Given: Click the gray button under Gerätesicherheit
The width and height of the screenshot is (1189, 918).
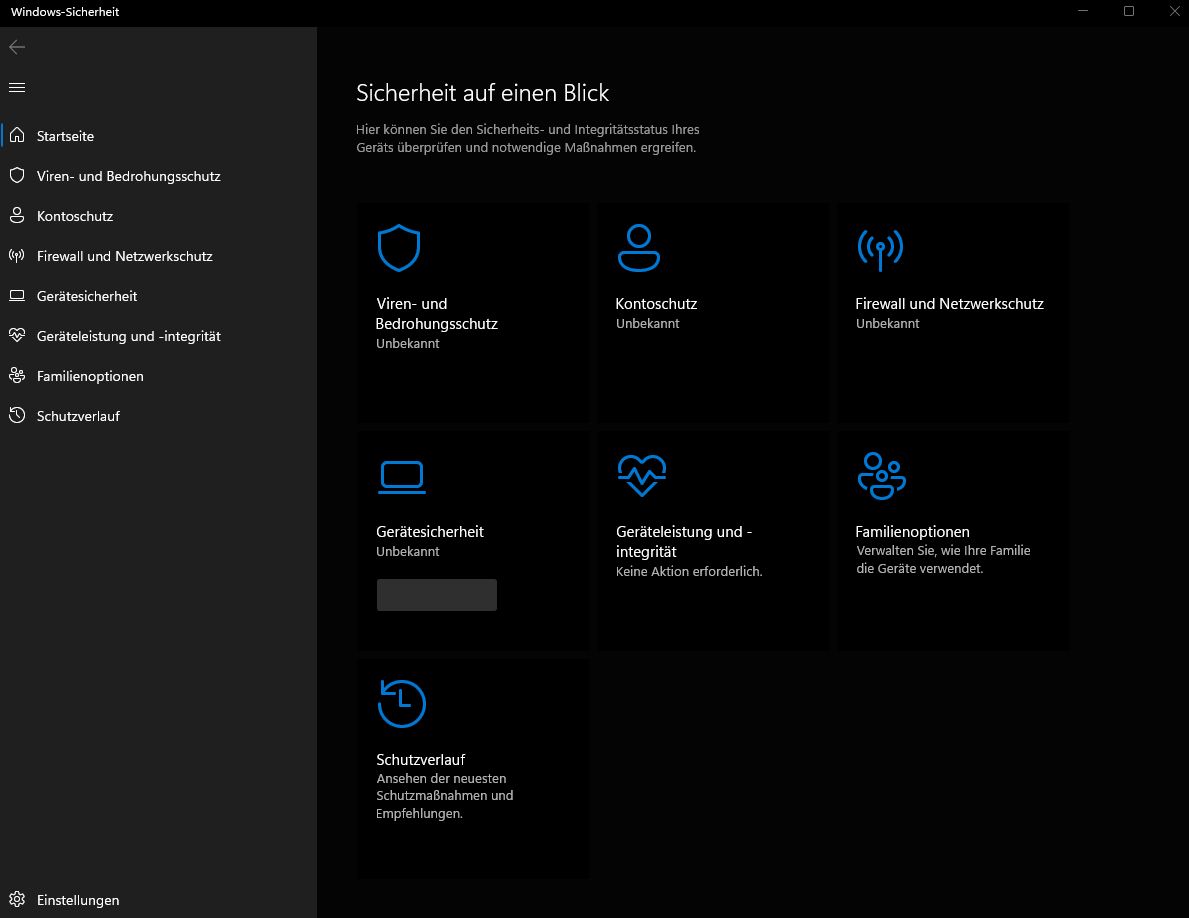Looking at the screenshot, I should pyautogui.click(x=436, y=594).
